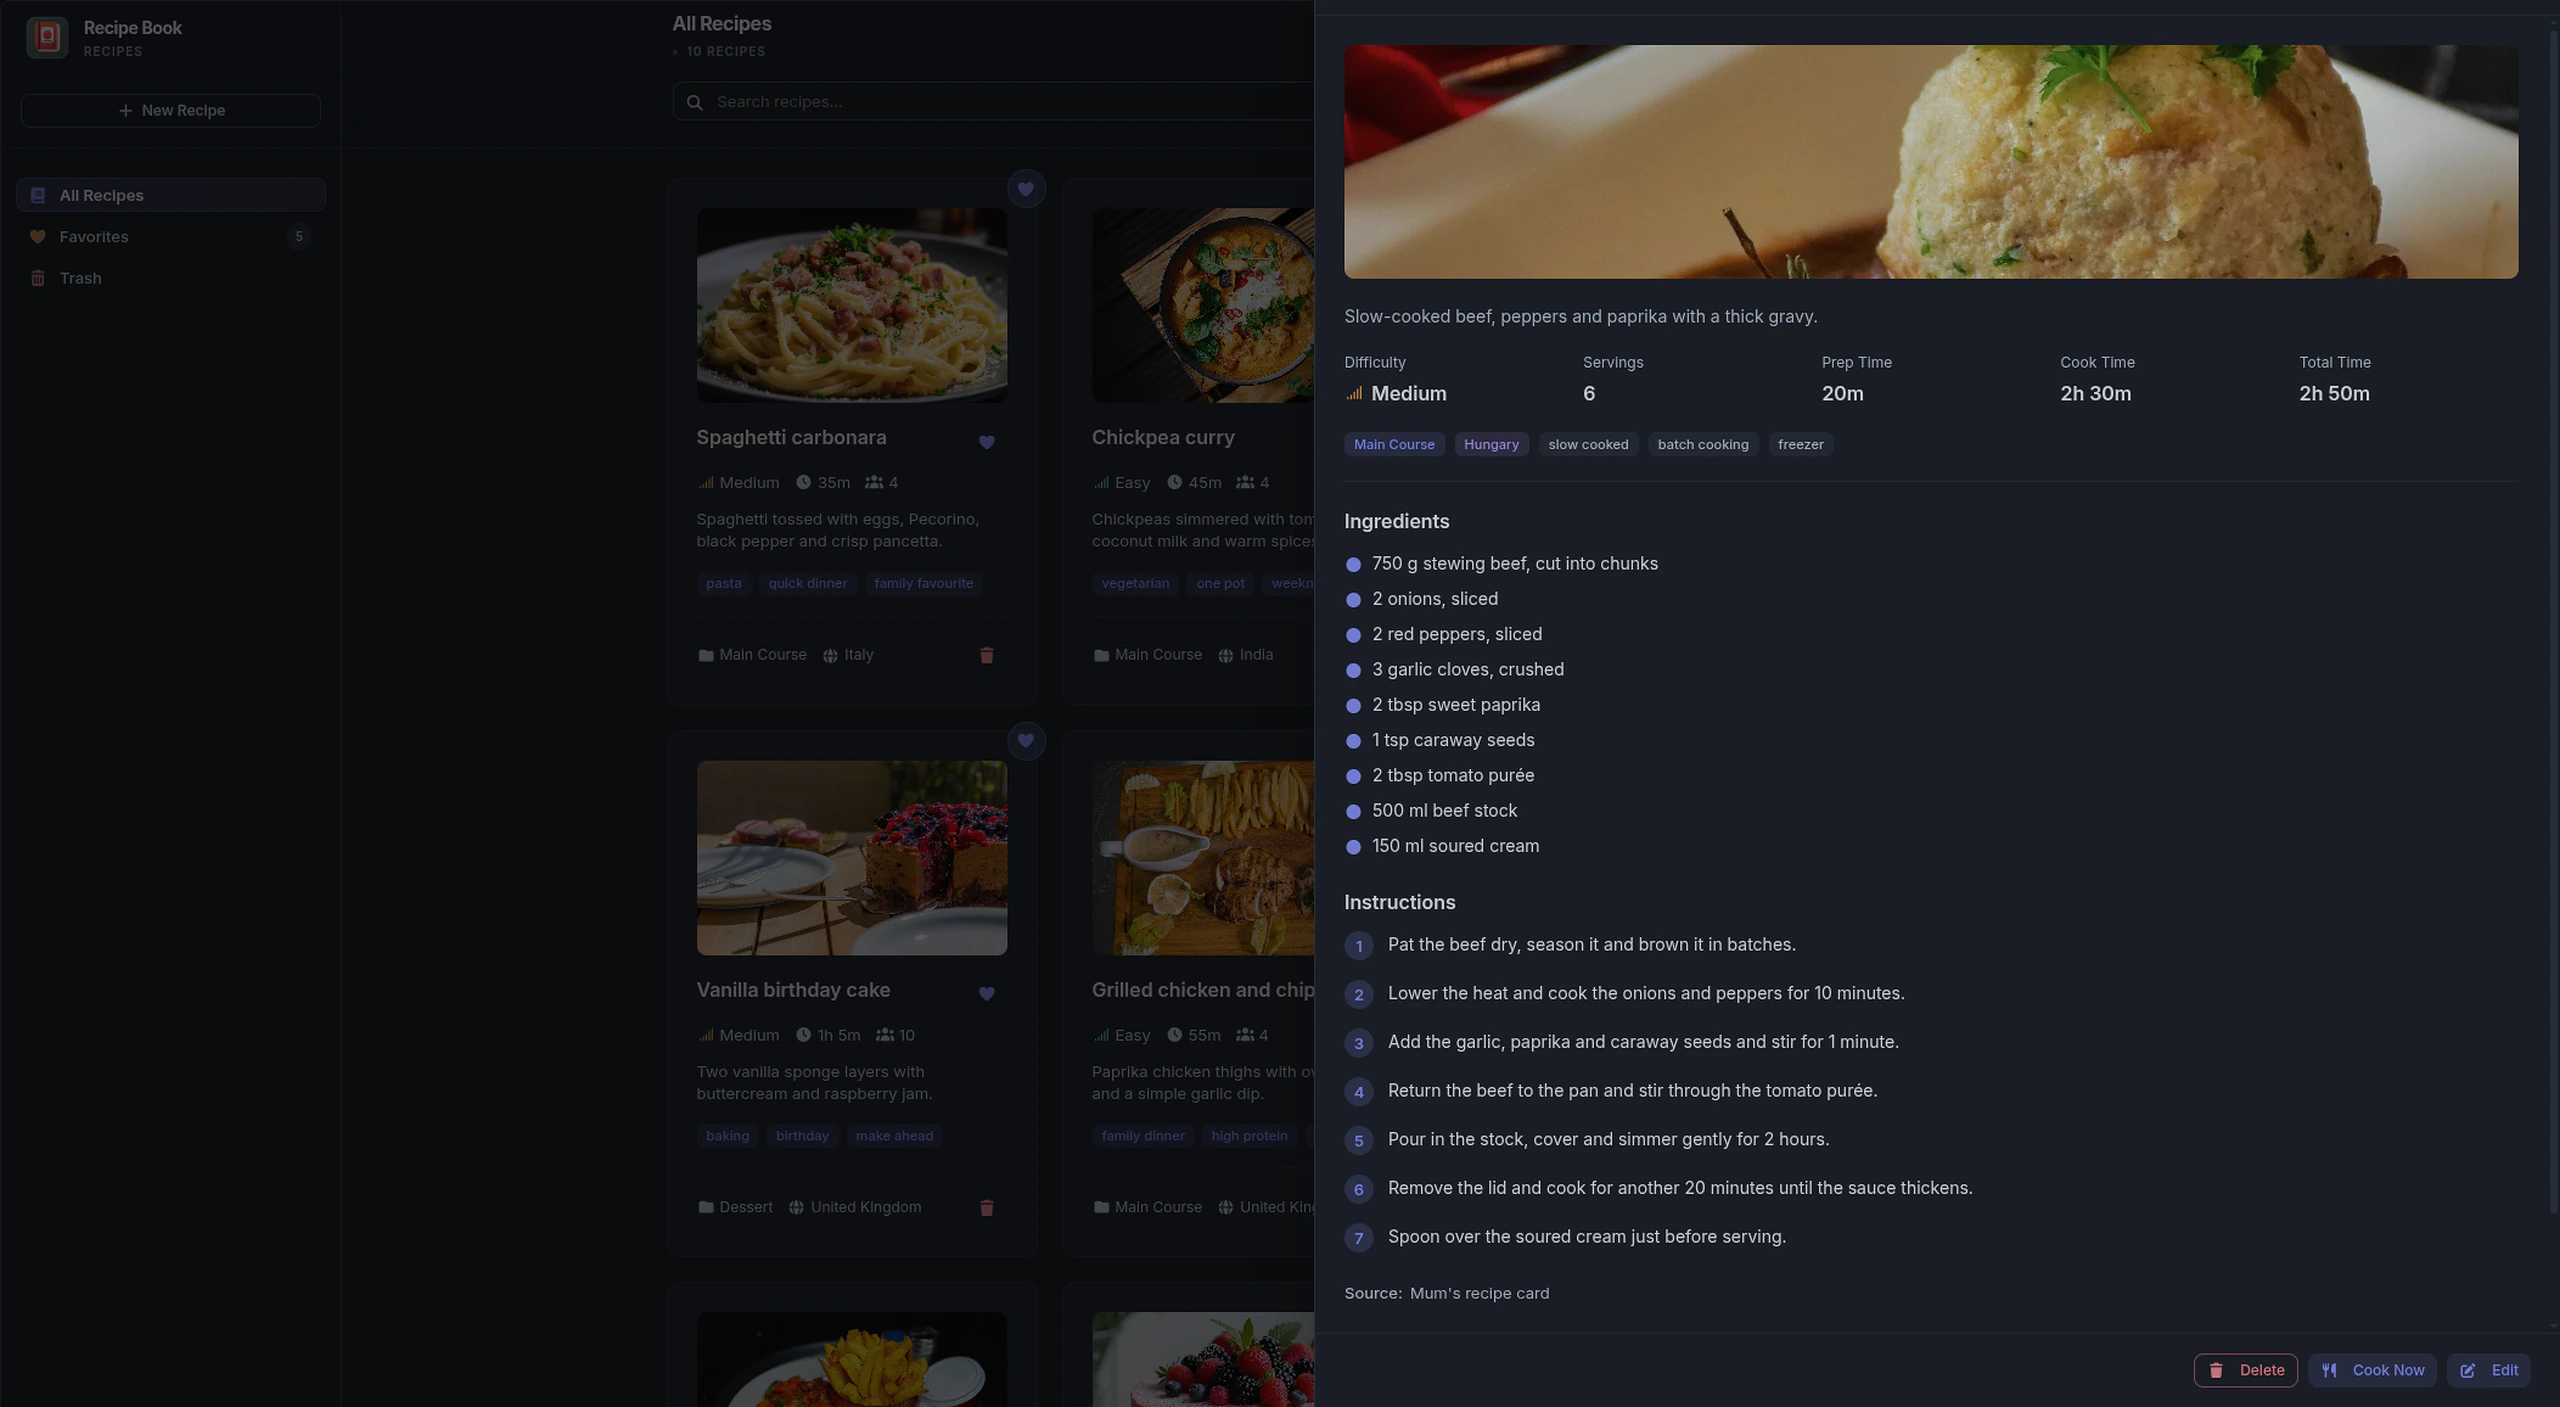Toggle favorite heart beside Vanilla birthday cake title
This screenshot has width=2560, height=1407.
point(986,994)
